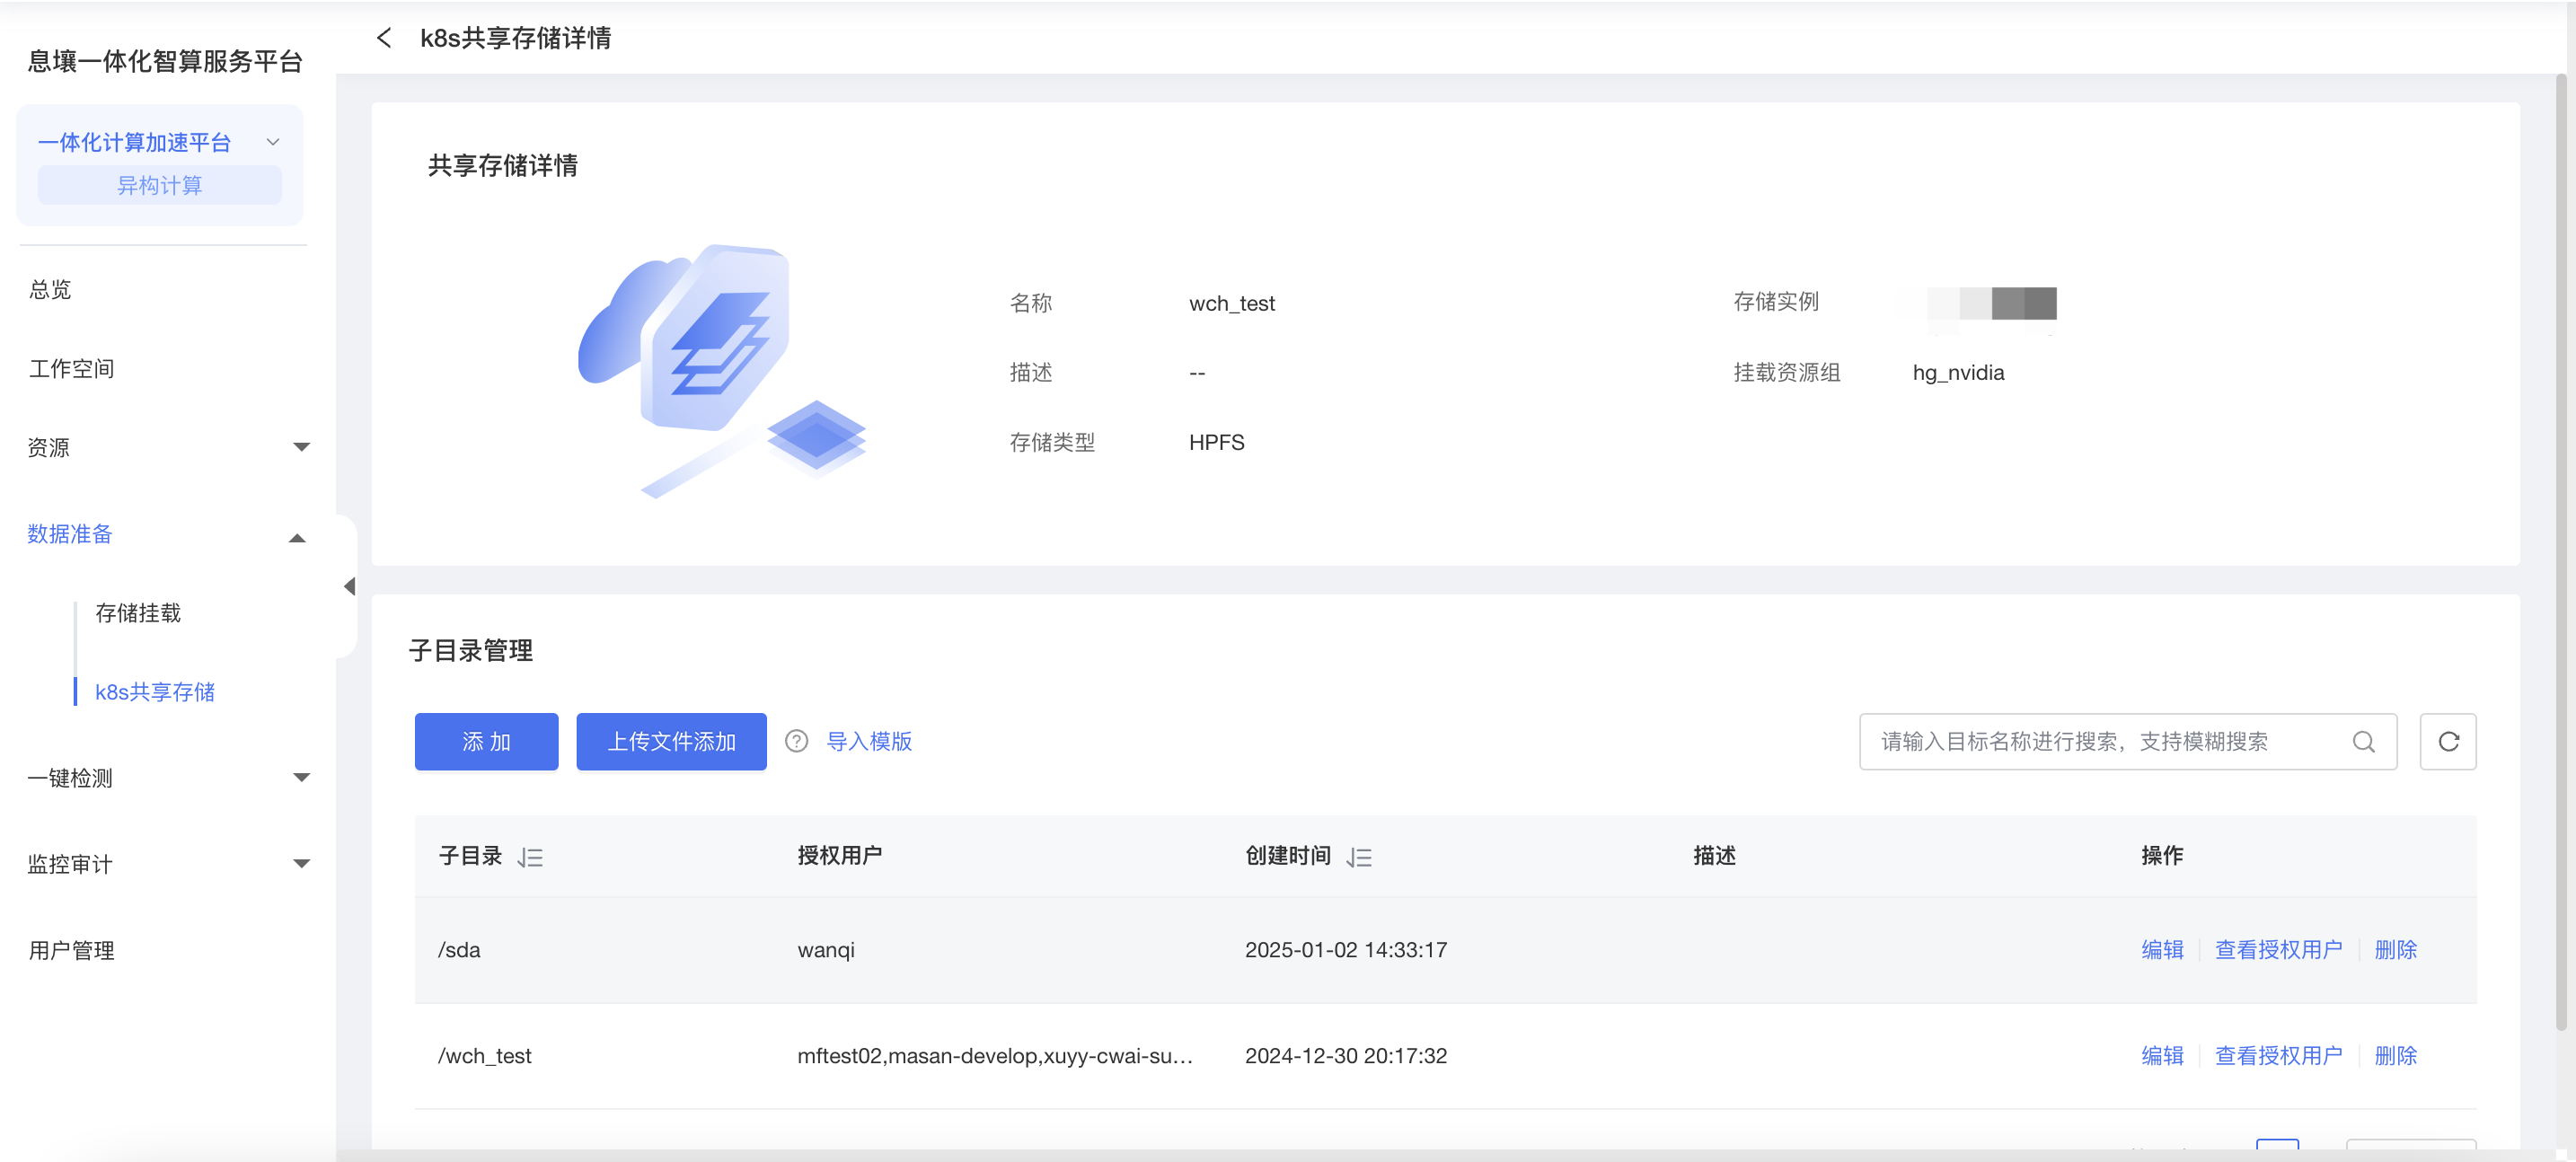The image size is (2576, 1162).
Task: Expand the 一键检测 menu
Action: coord(300,777)
